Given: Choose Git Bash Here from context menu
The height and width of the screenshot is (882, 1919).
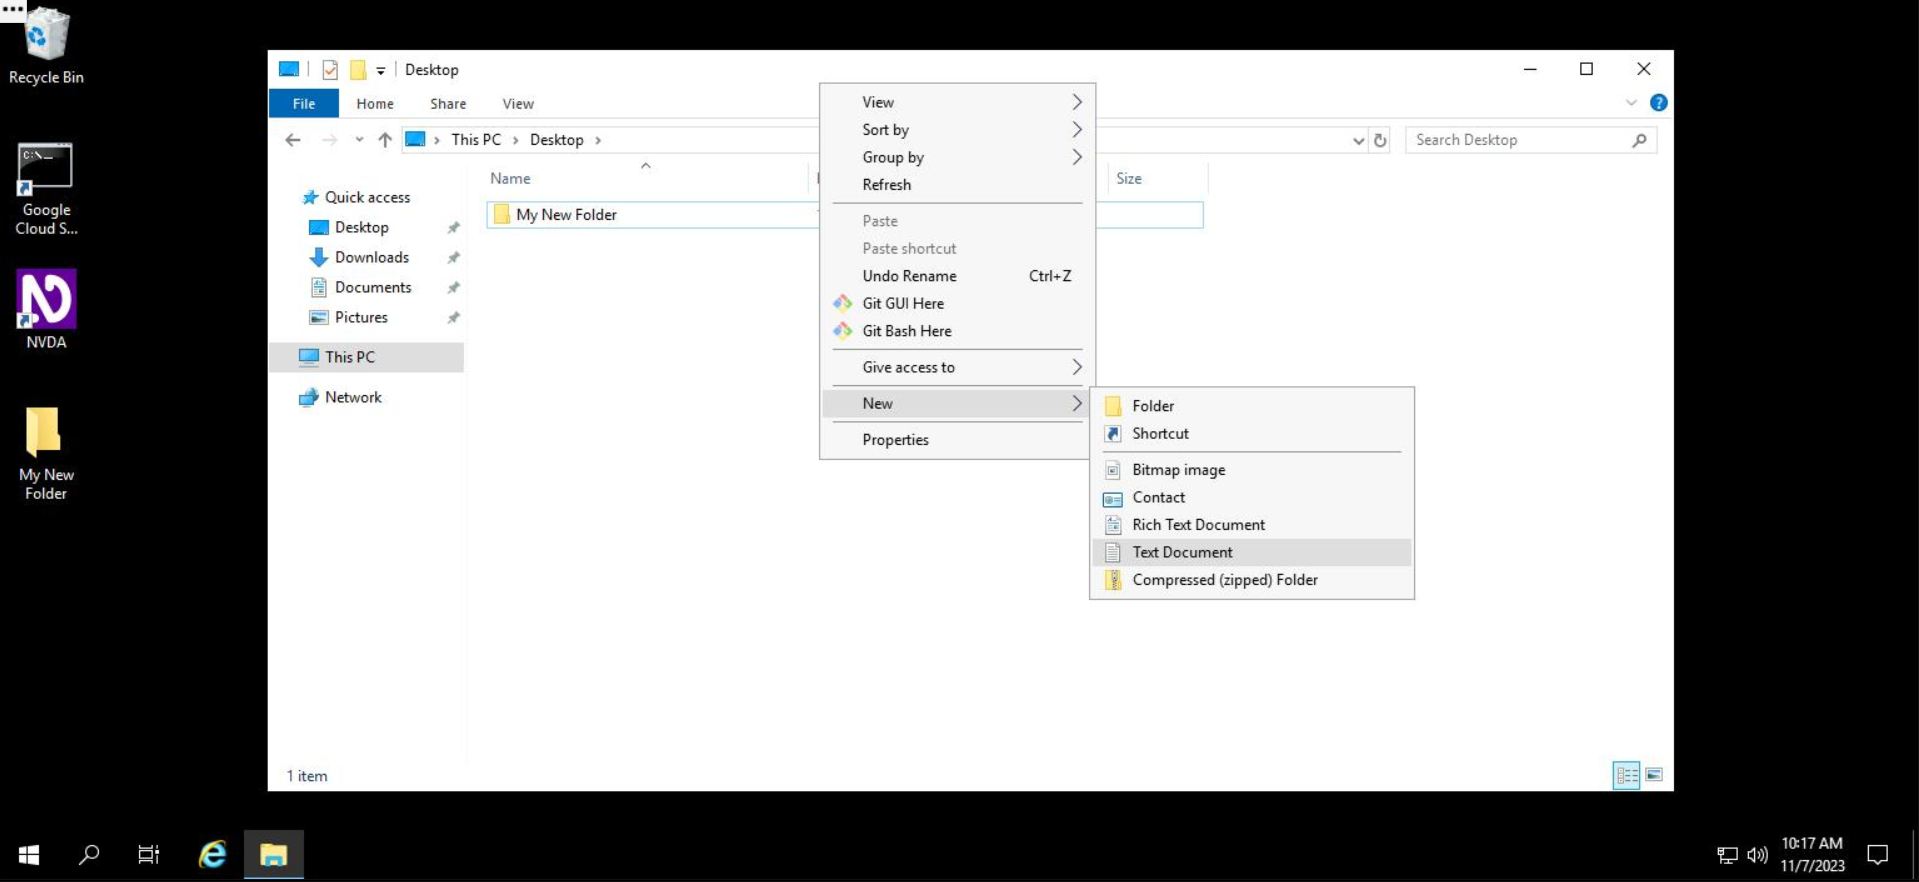Looking at the screenshot, I should point(957,331).
